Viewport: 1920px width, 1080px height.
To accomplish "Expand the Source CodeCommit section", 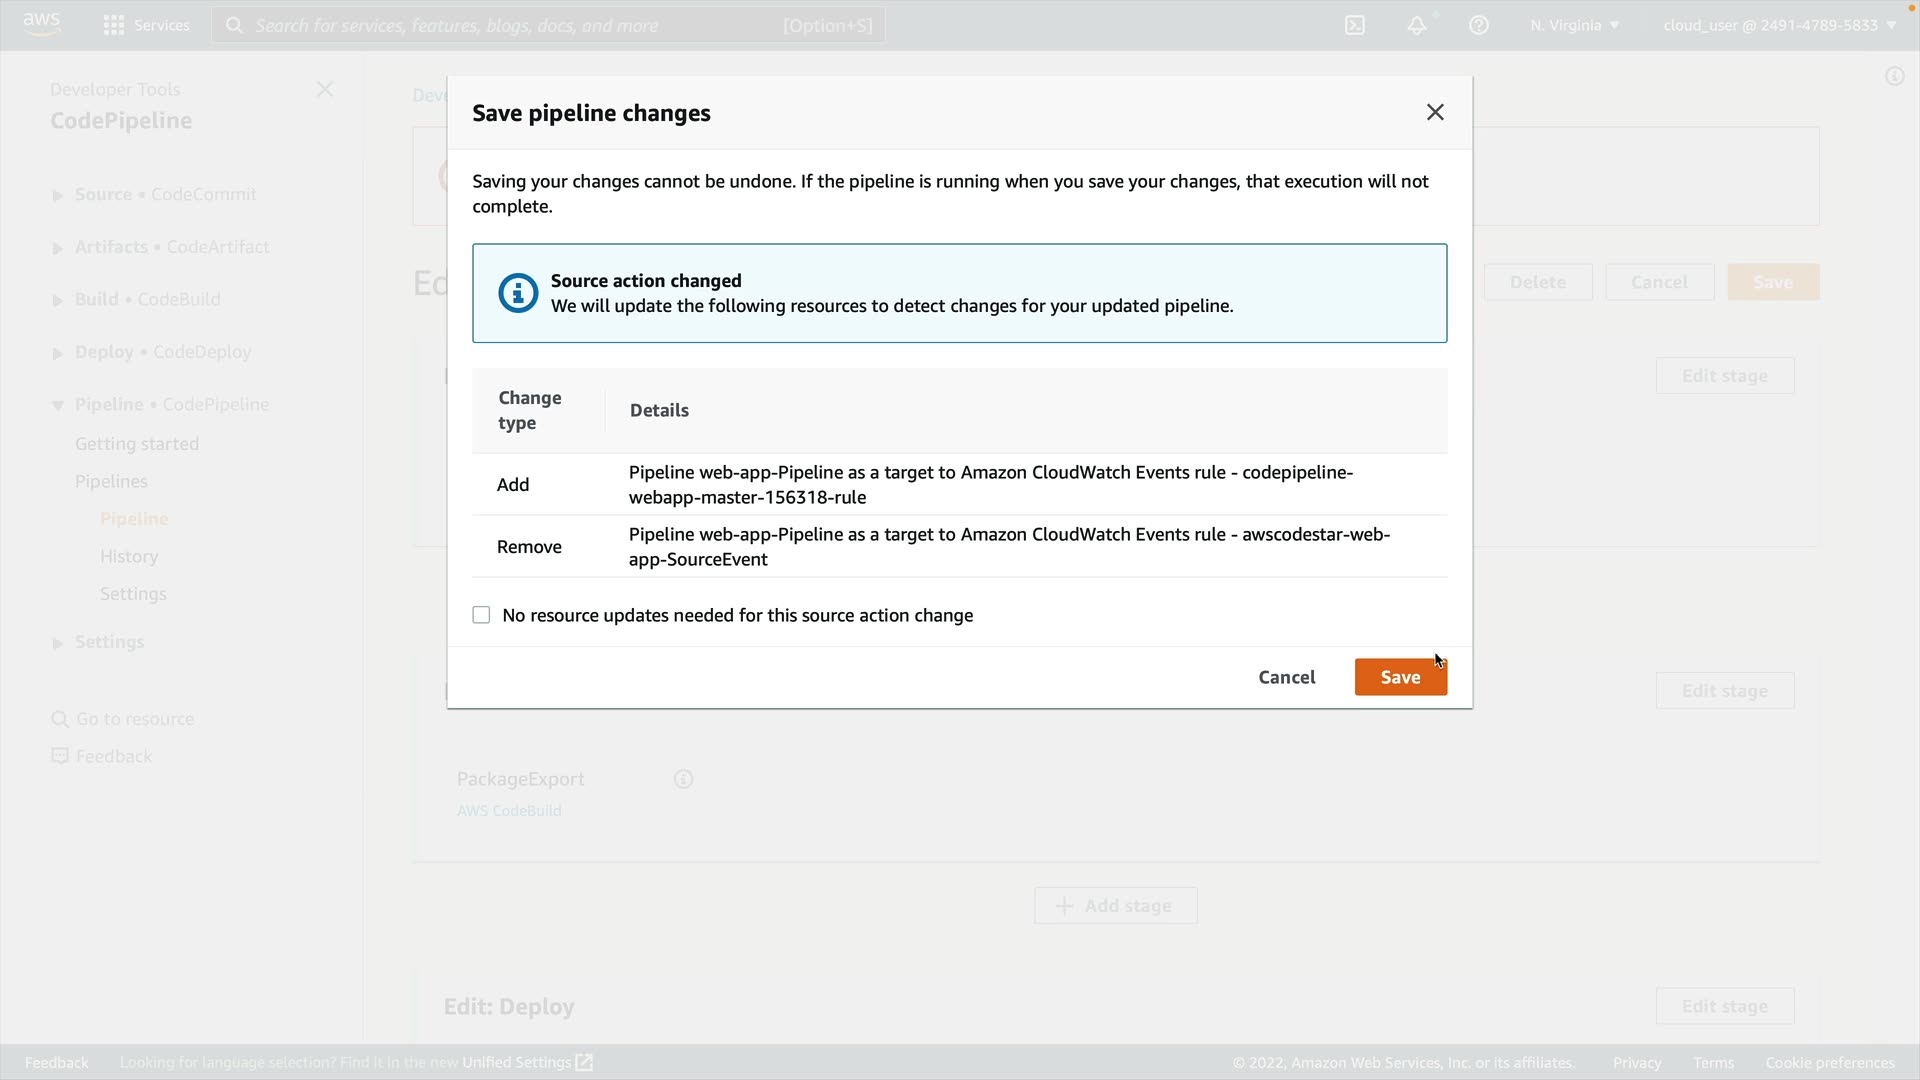I will tap(58, 195).
